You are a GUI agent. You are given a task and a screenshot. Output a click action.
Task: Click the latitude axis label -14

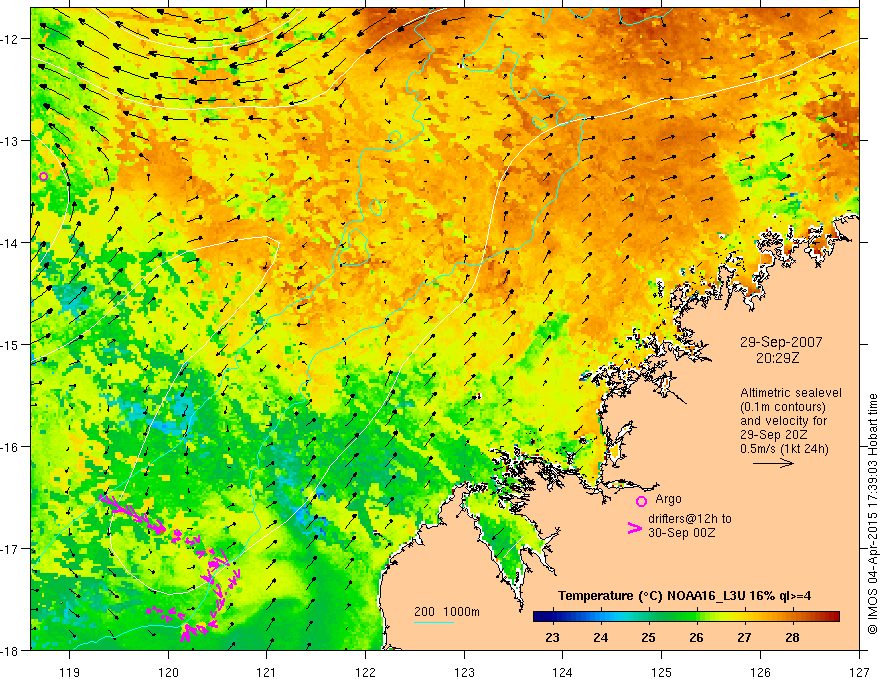[11, 243]
